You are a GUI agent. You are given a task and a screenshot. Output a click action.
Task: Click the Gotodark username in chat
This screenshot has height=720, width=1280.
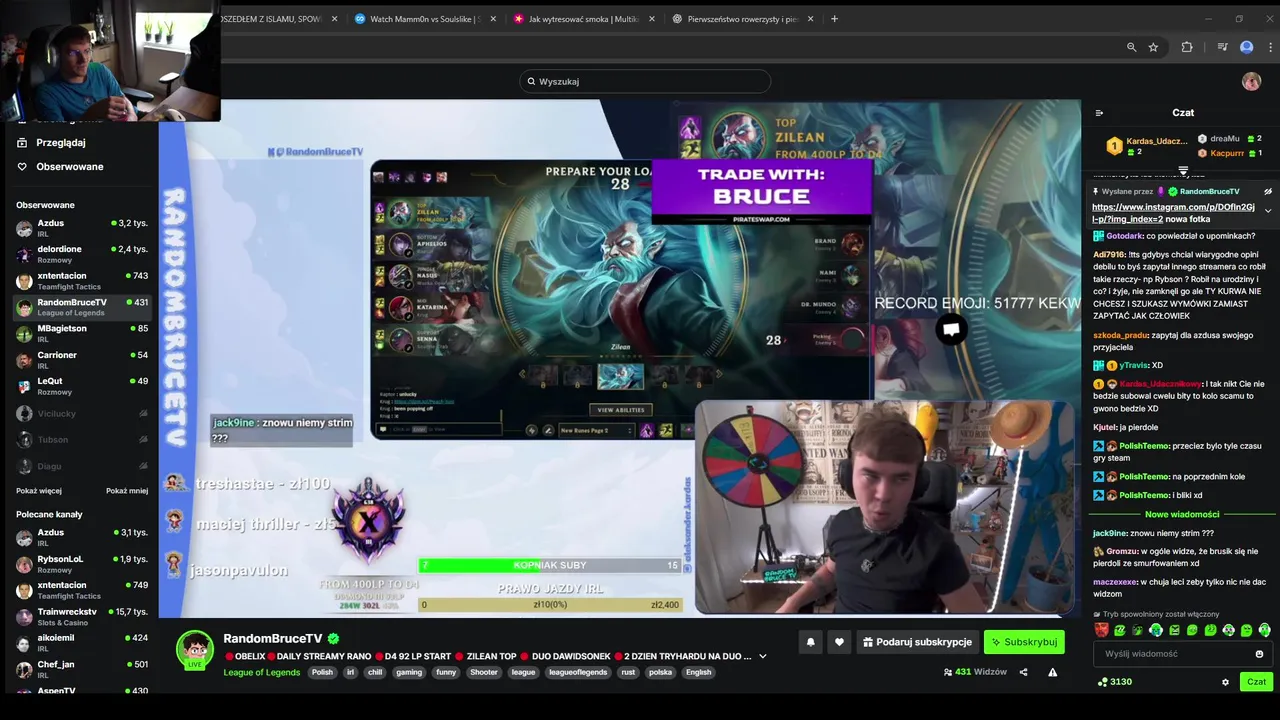[1124, 236]
